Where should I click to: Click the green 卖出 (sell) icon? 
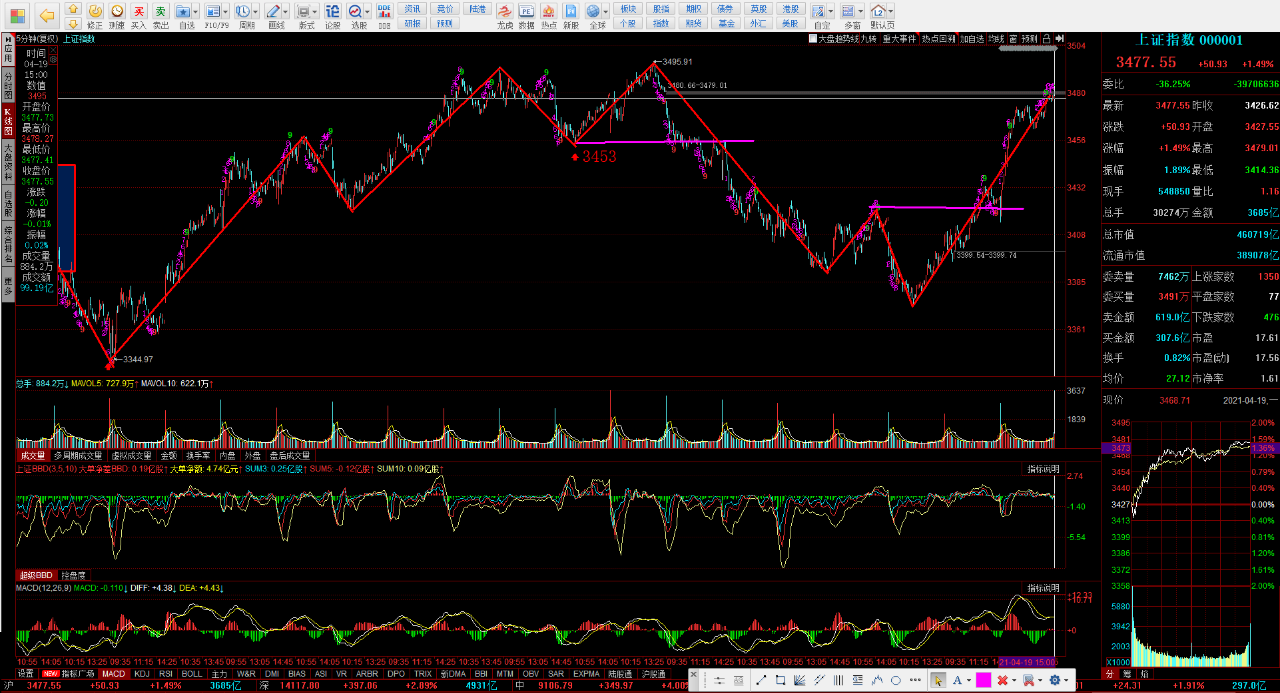click(160, 12)
